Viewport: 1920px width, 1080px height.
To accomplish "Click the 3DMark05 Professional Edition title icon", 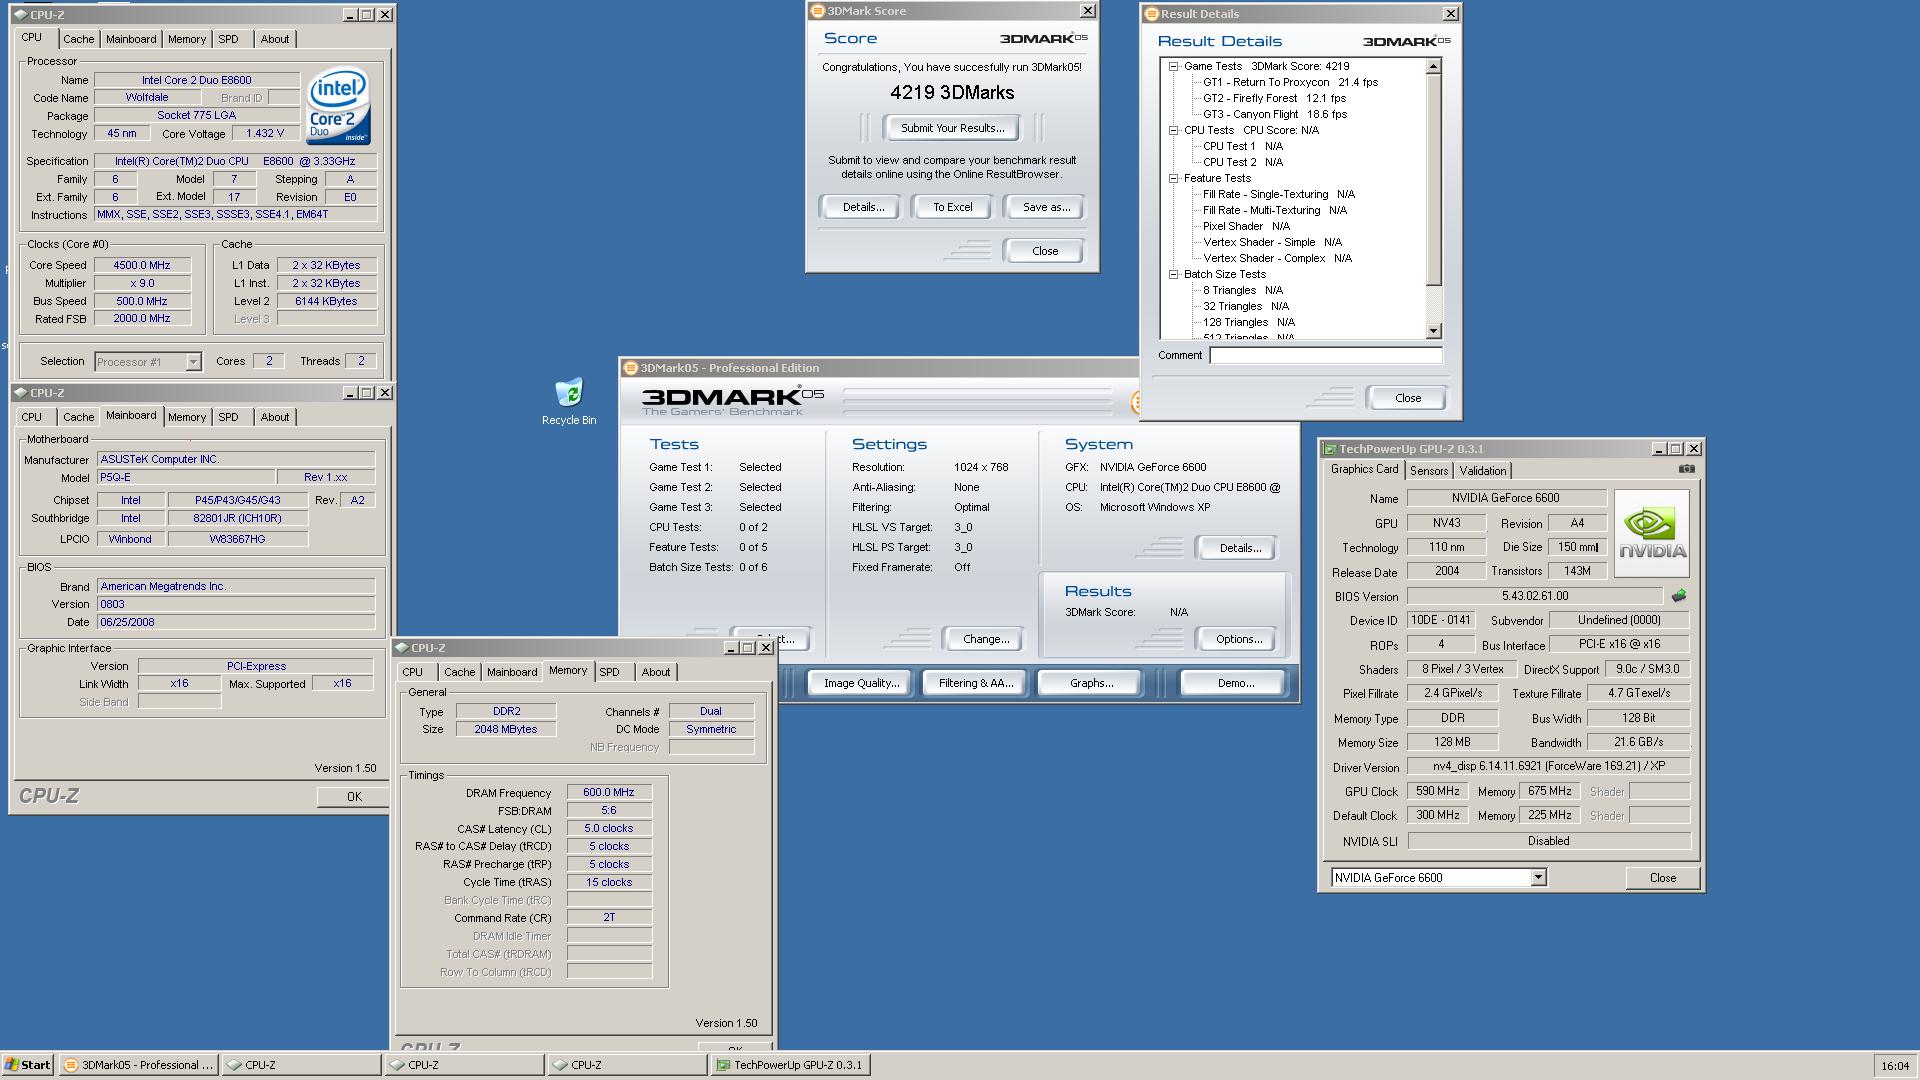I will click(x=630, y=368).
